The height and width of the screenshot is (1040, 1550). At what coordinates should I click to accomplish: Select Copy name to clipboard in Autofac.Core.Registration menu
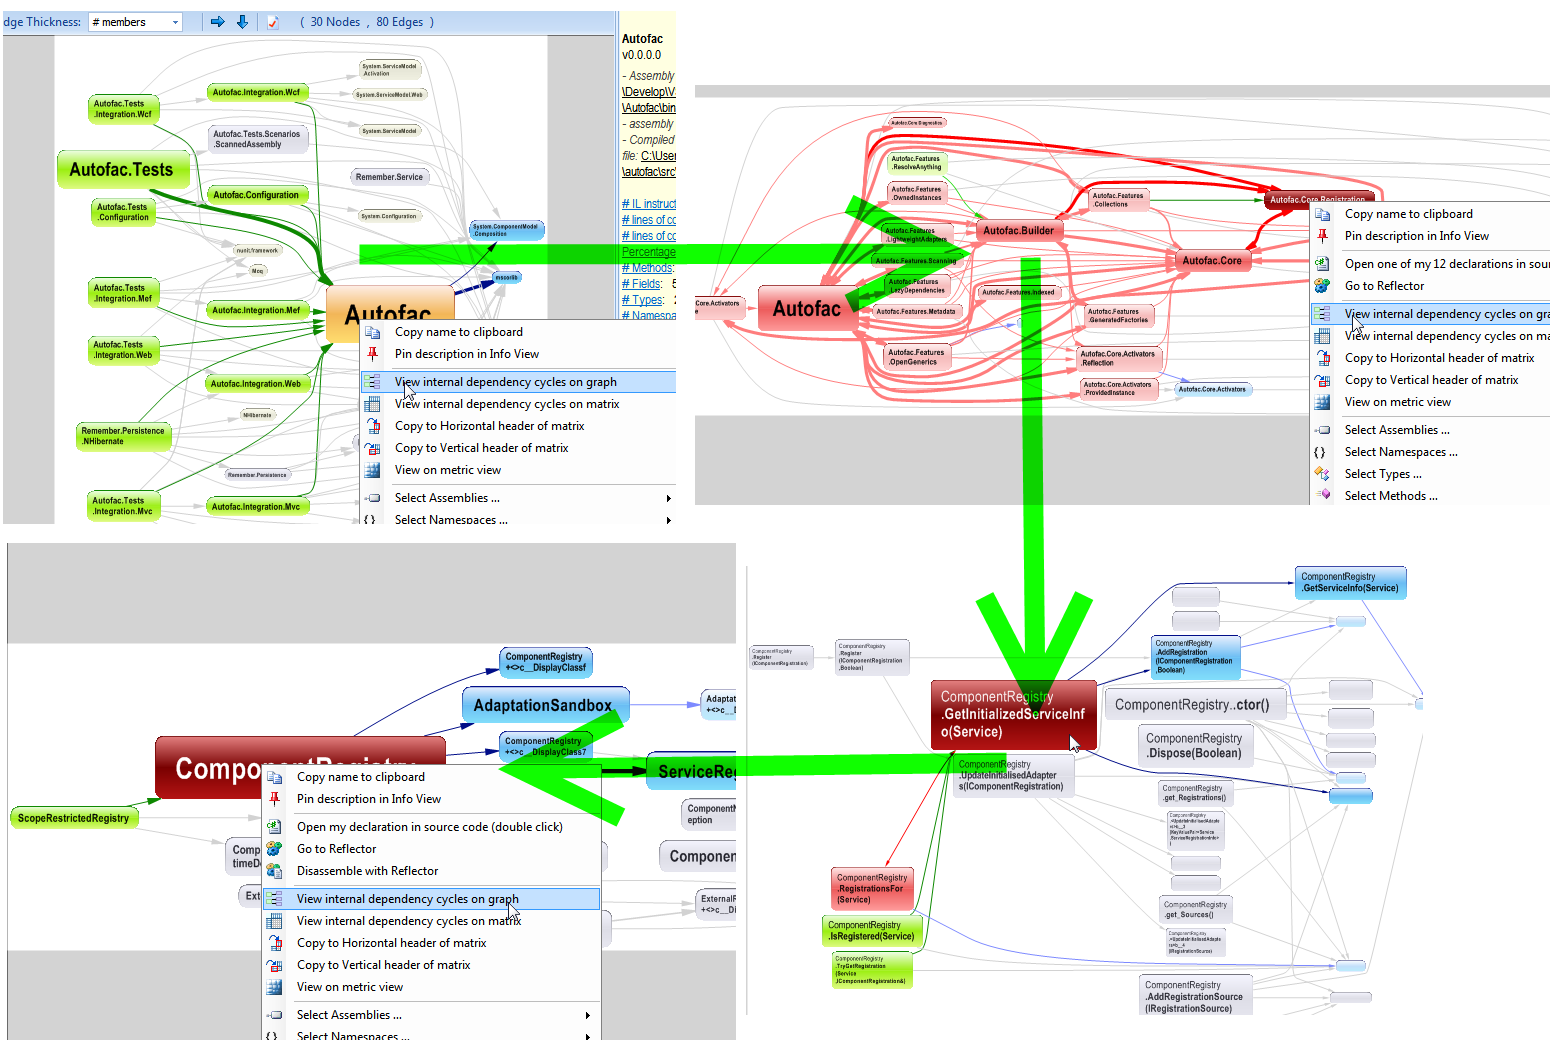tap(1408, 214)
